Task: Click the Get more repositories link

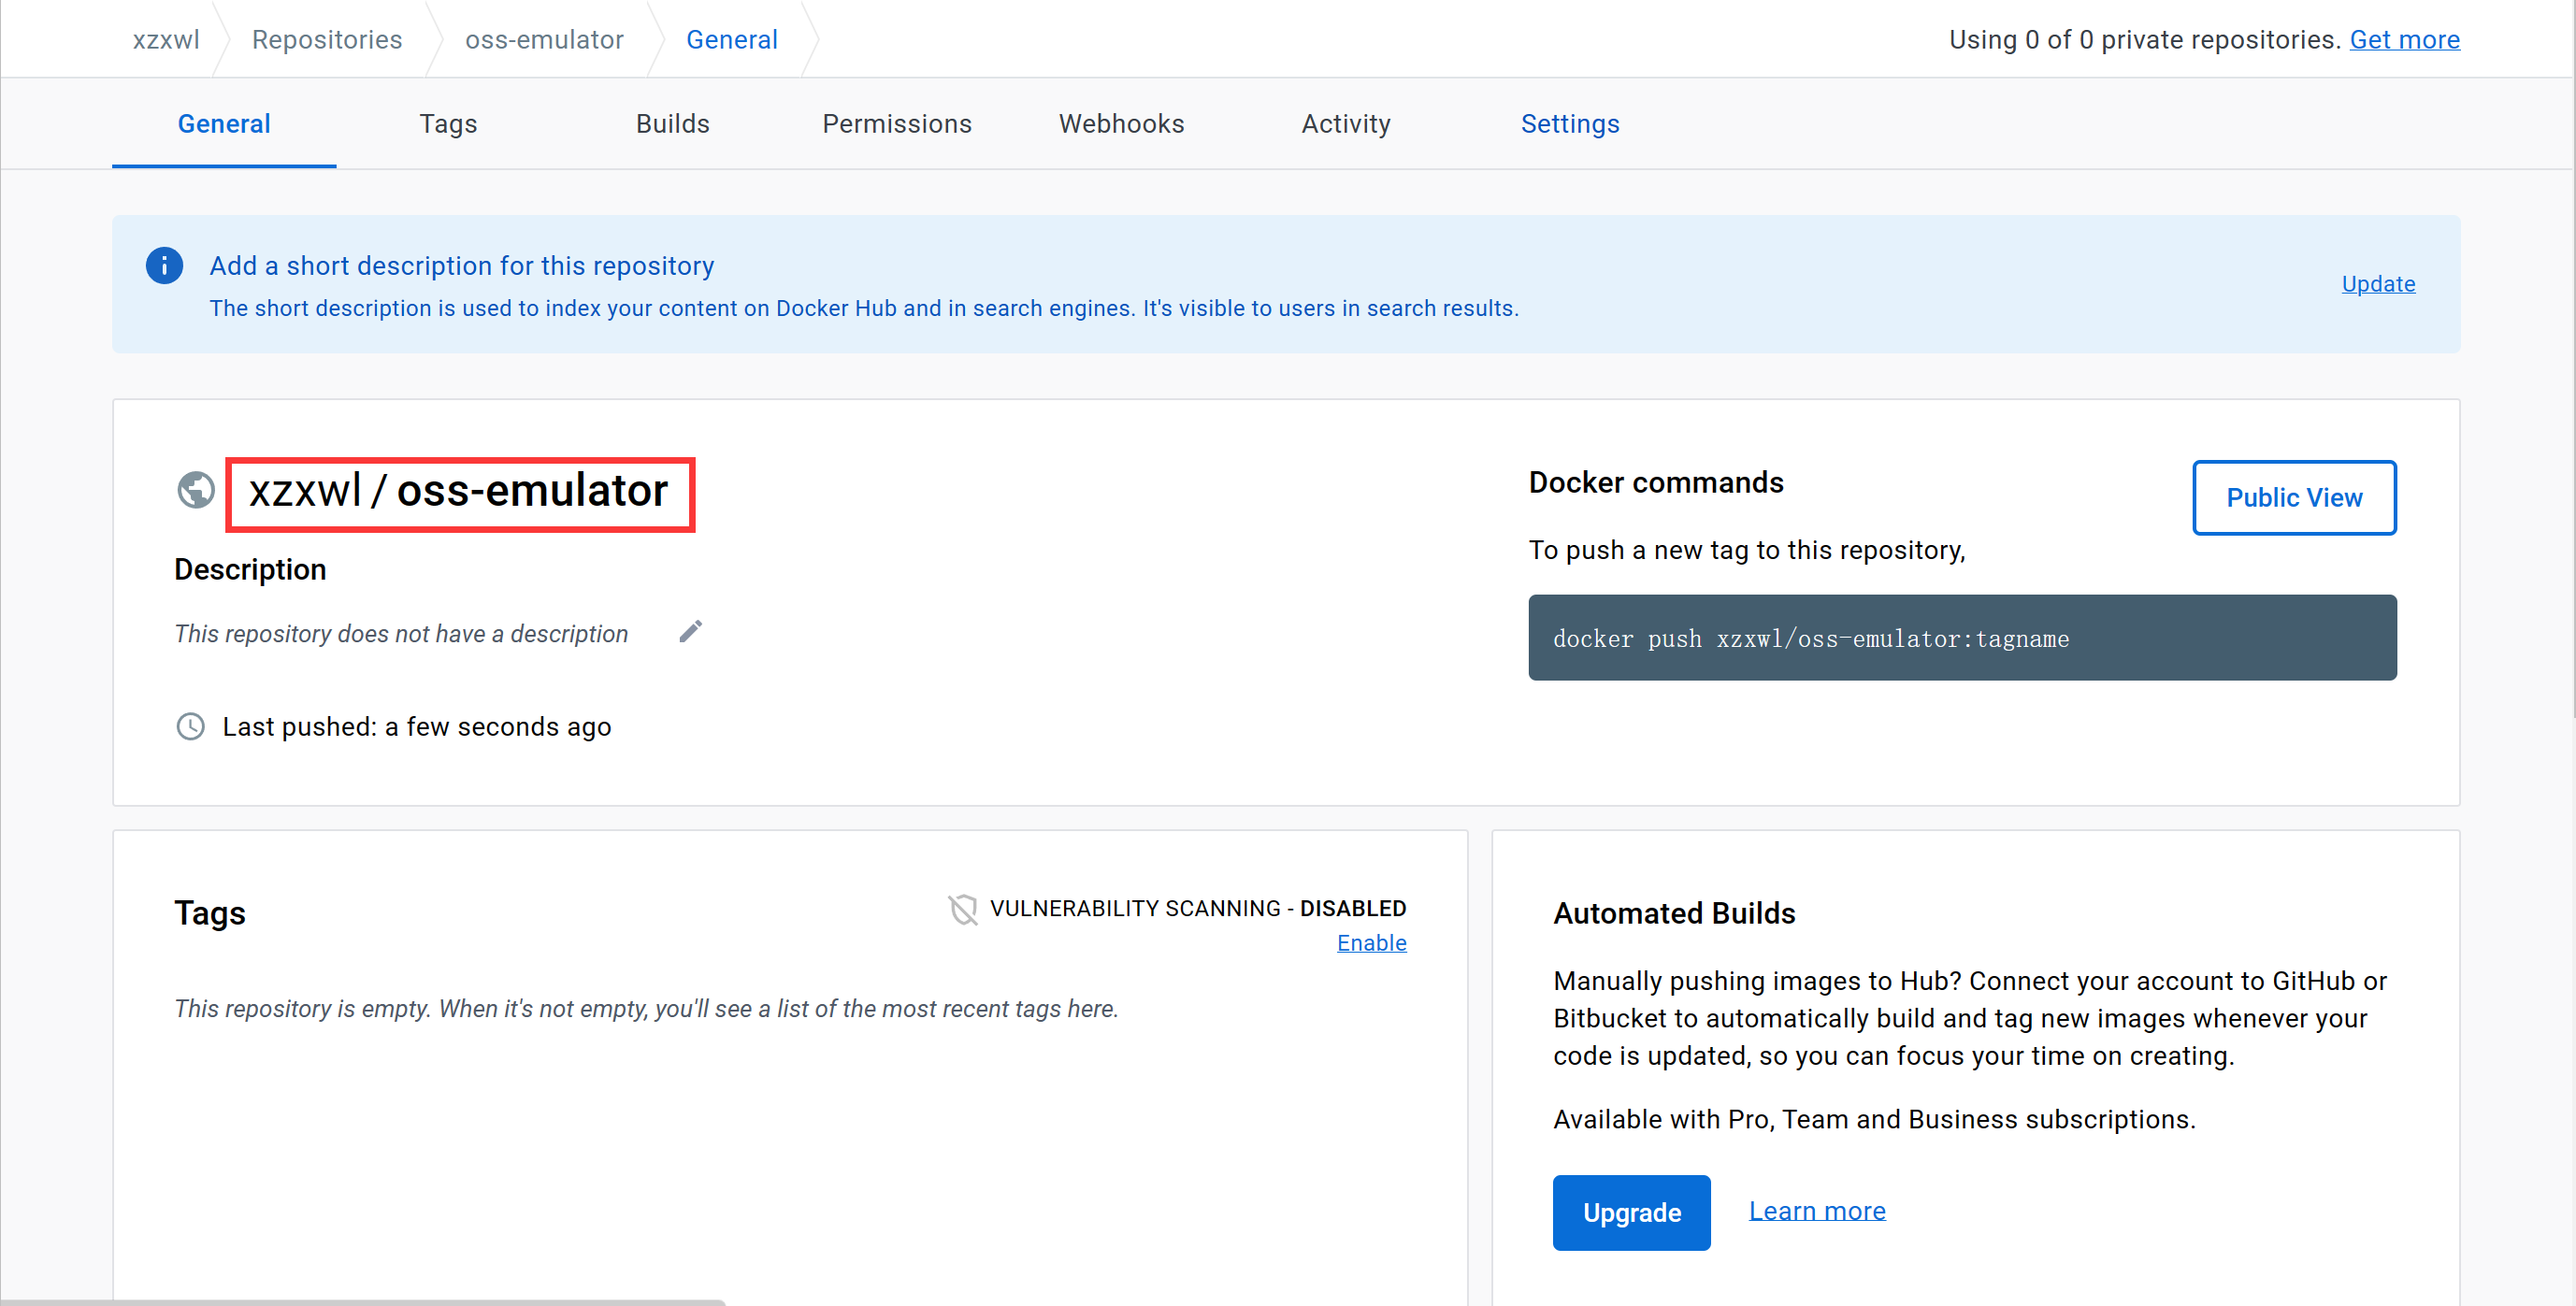Action: [2403, 40]
